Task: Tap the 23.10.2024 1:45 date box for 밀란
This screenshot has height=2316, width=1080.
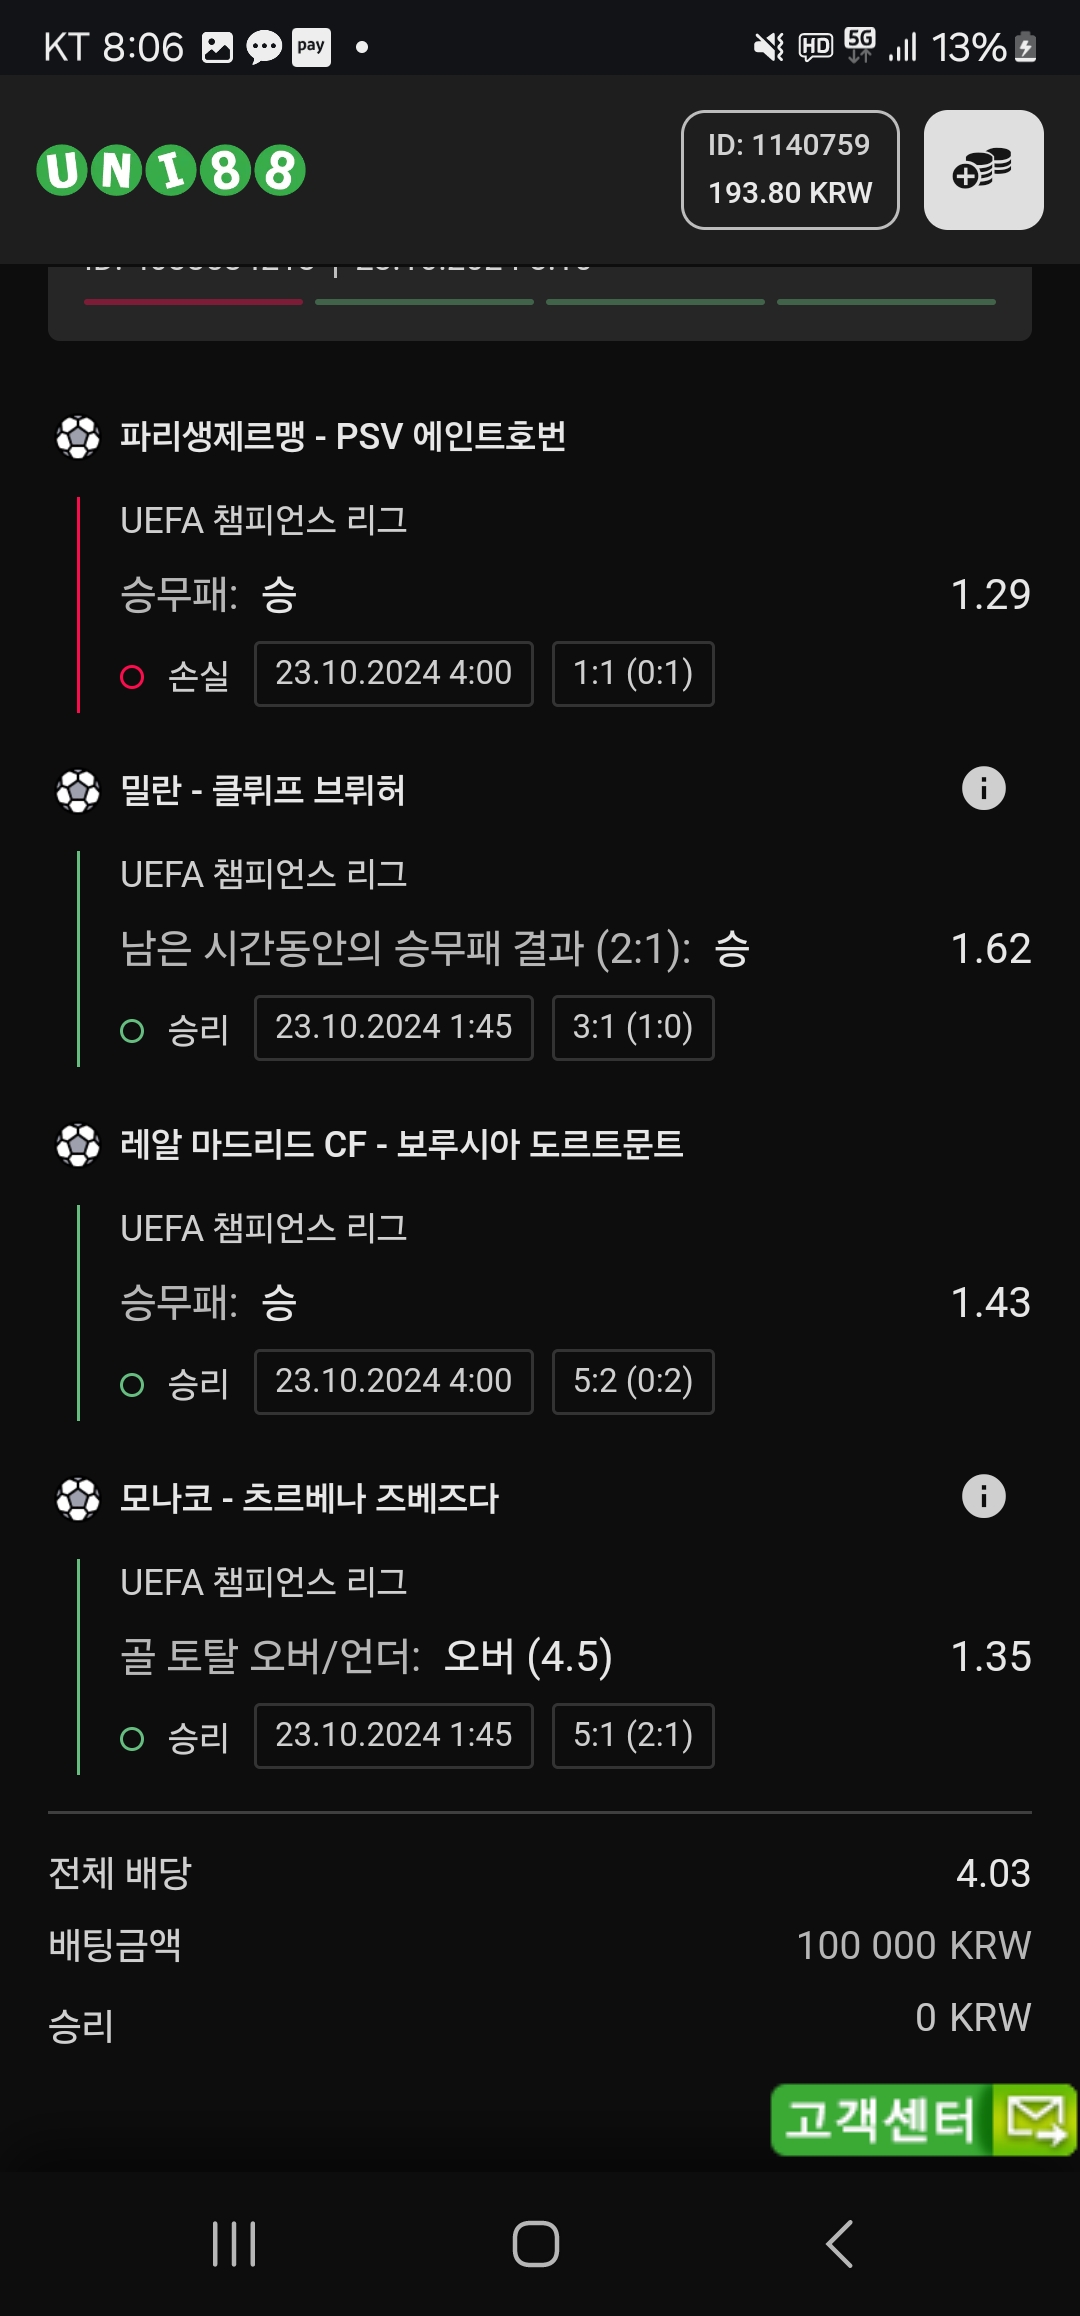Action: [394, 1028]
